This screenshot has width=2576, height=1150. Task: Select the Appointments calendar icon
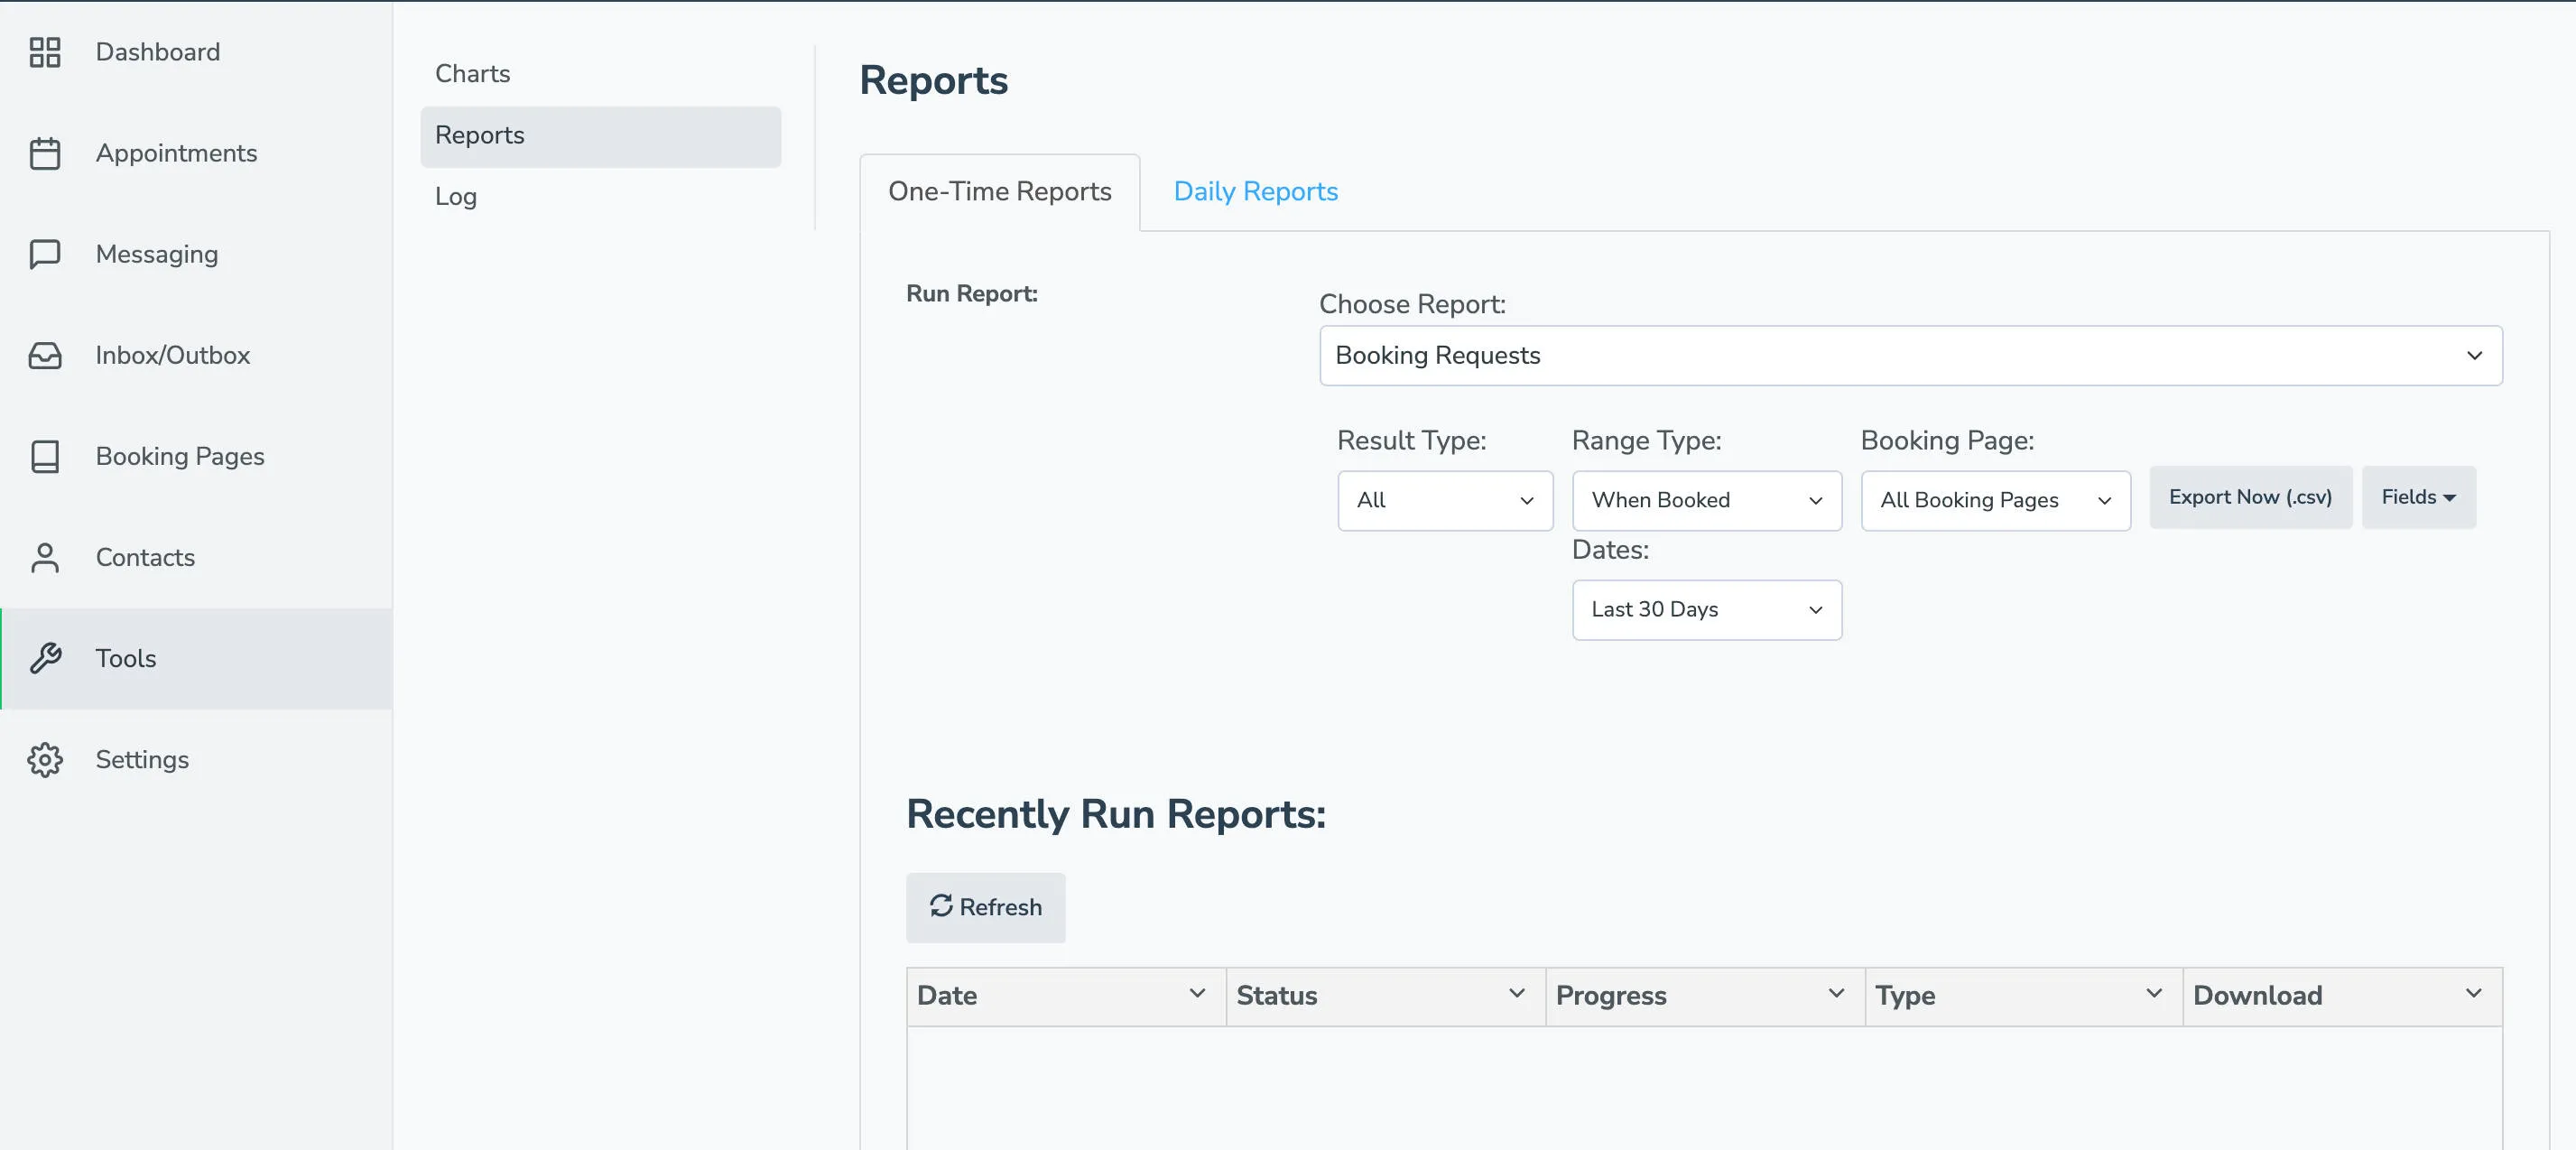[45, 153]
